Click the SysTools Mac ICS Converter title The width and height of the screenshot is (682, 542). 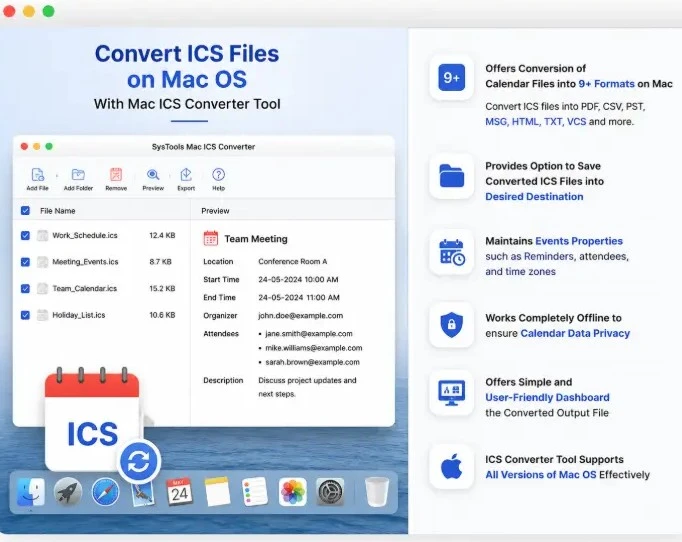click(203, 147)
